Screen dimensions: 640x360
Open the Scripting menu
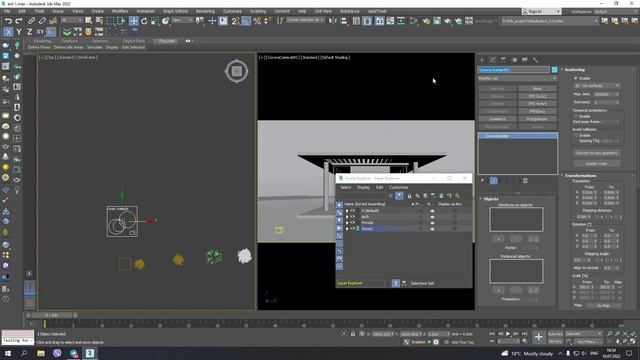pos(258,11)
